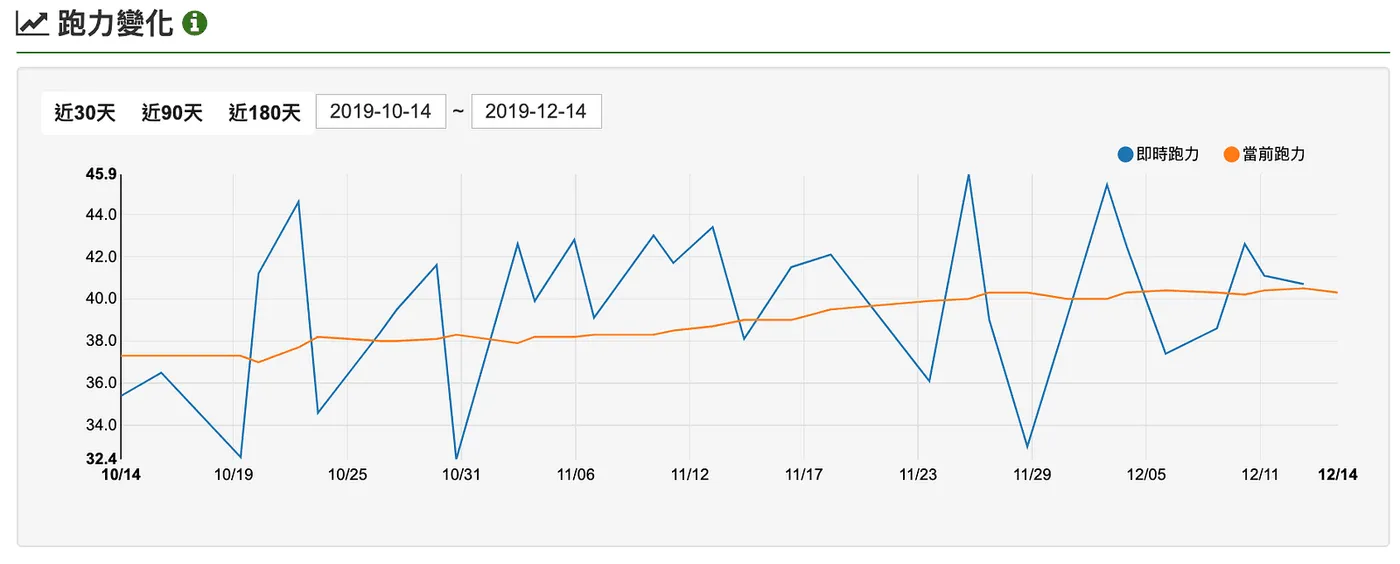Click the 44.0 y-axis label

coord(102,215)
